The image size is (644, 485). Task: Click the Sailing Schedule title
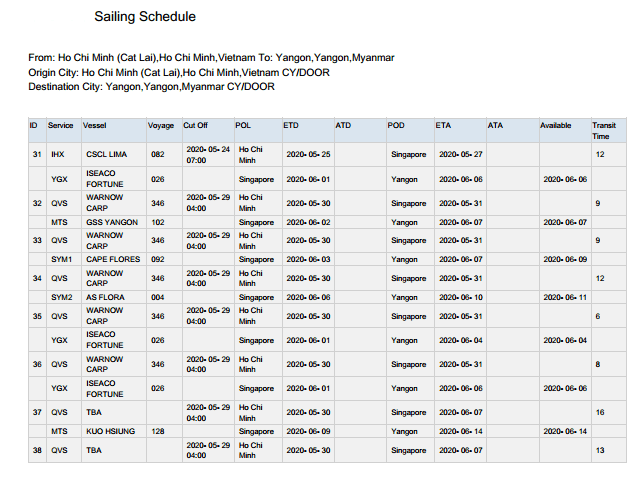145,17
